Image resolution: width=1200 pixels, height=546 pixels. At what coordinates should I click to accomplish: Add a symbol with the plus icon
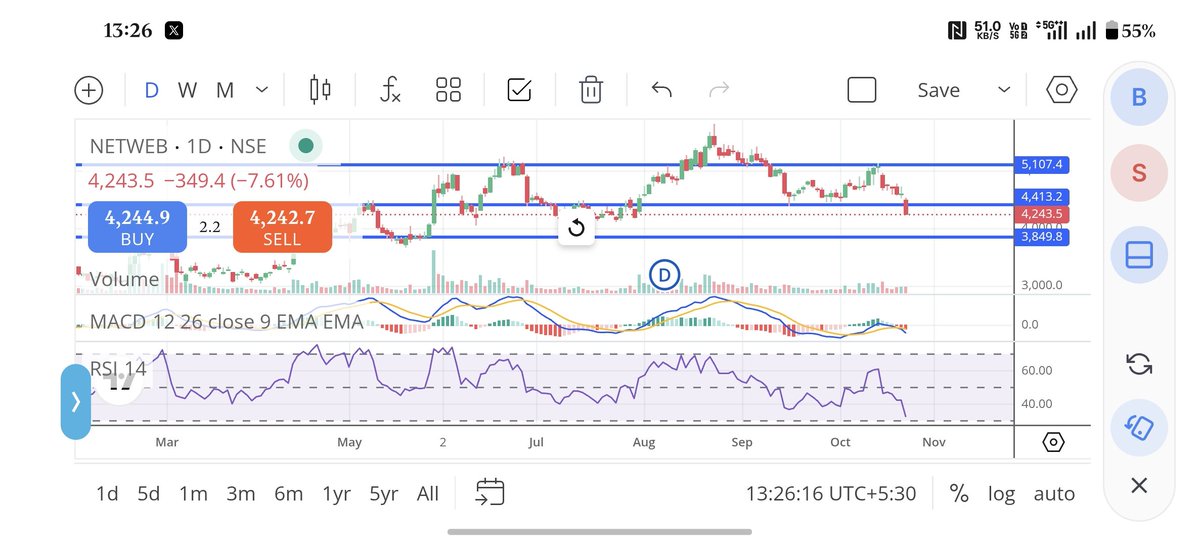[x=89, y=90]
